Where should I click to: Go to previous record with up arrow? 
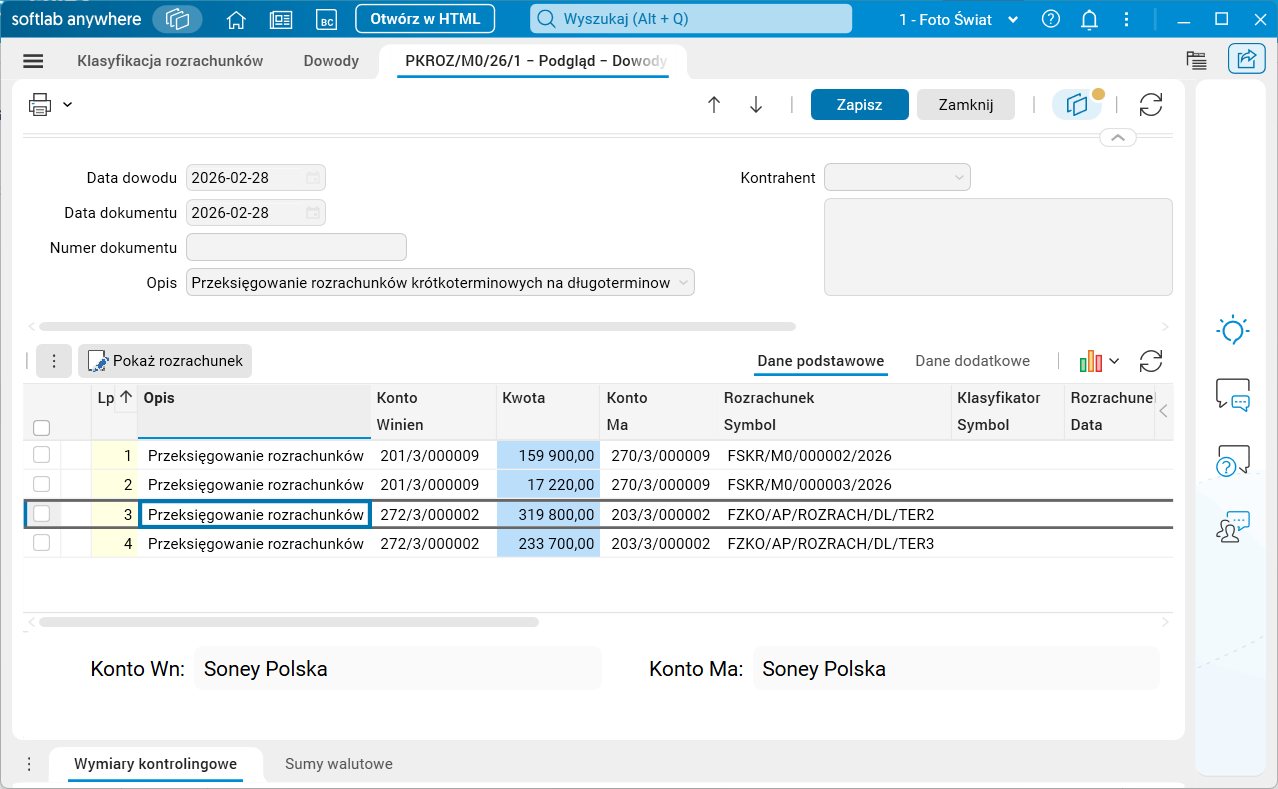pos(714,105)
